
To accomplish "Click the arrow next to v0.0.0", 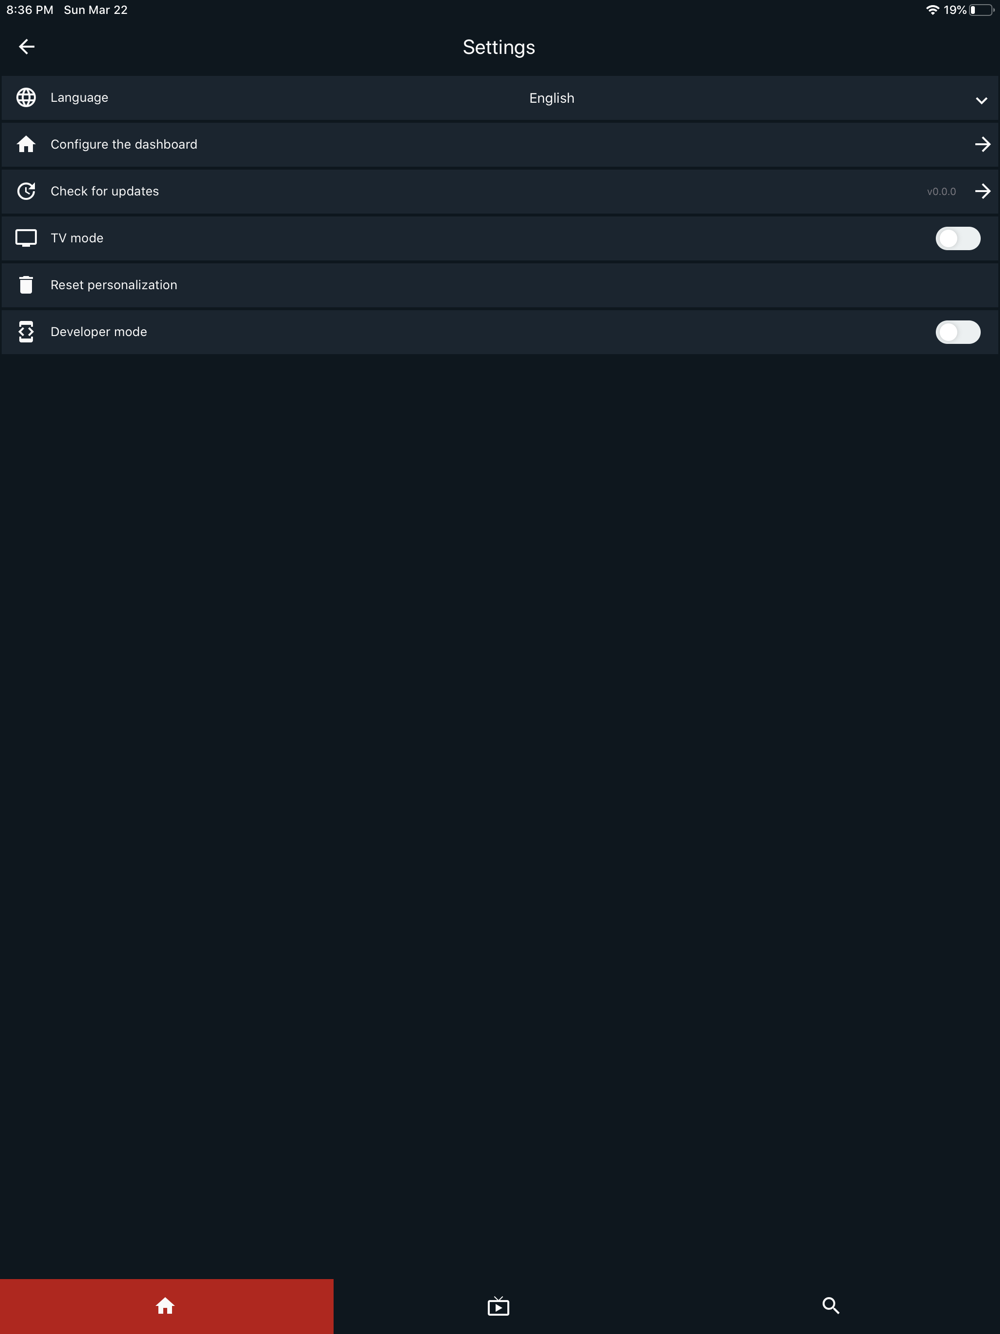I will tap(982, 191).
